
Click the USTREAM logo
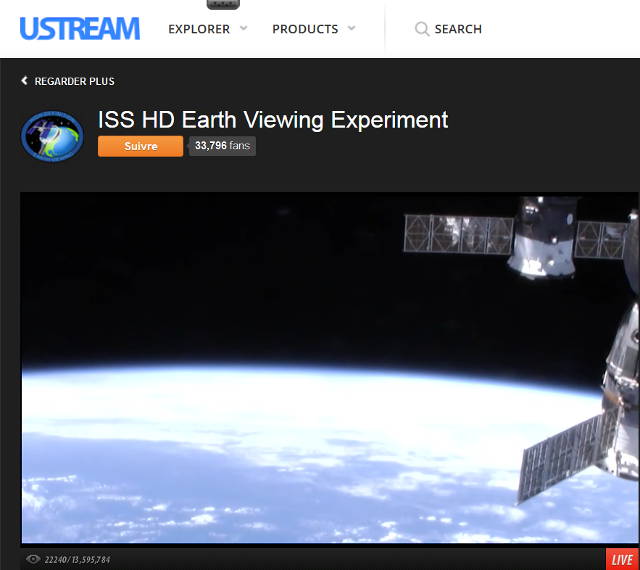click(80, 29)
